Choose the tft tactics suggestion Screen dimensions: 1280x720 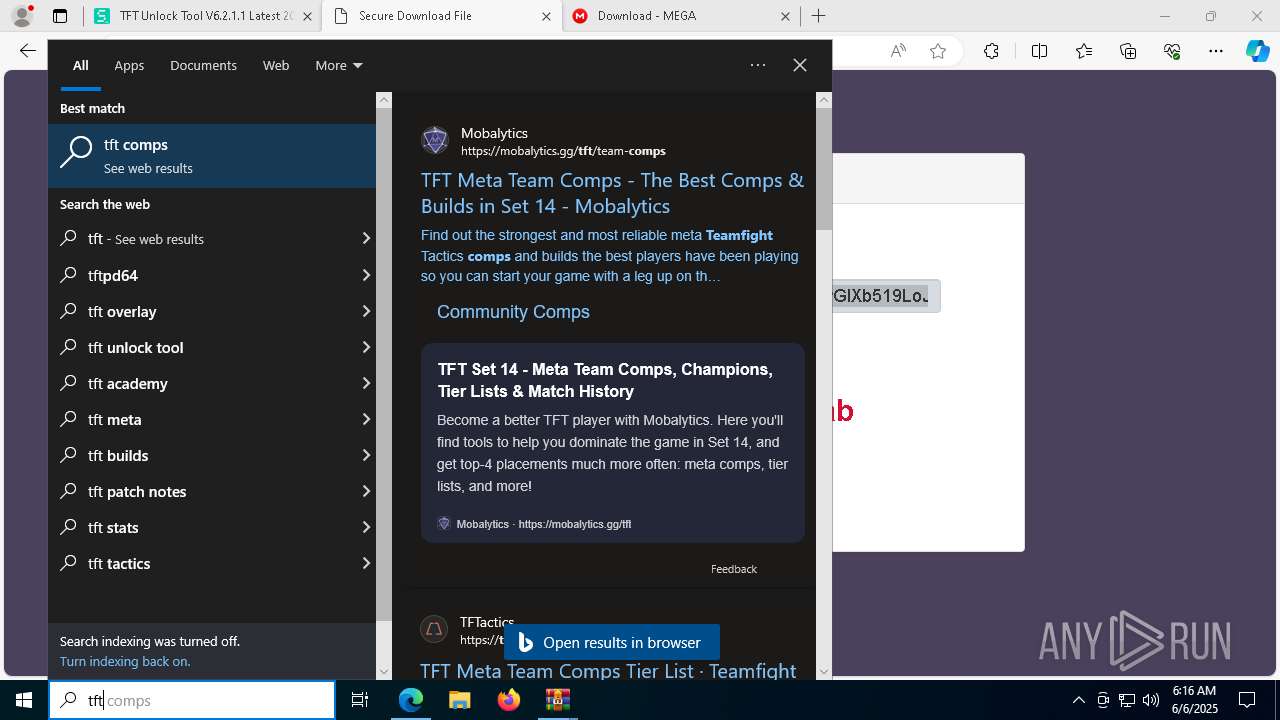coord(212,563)
